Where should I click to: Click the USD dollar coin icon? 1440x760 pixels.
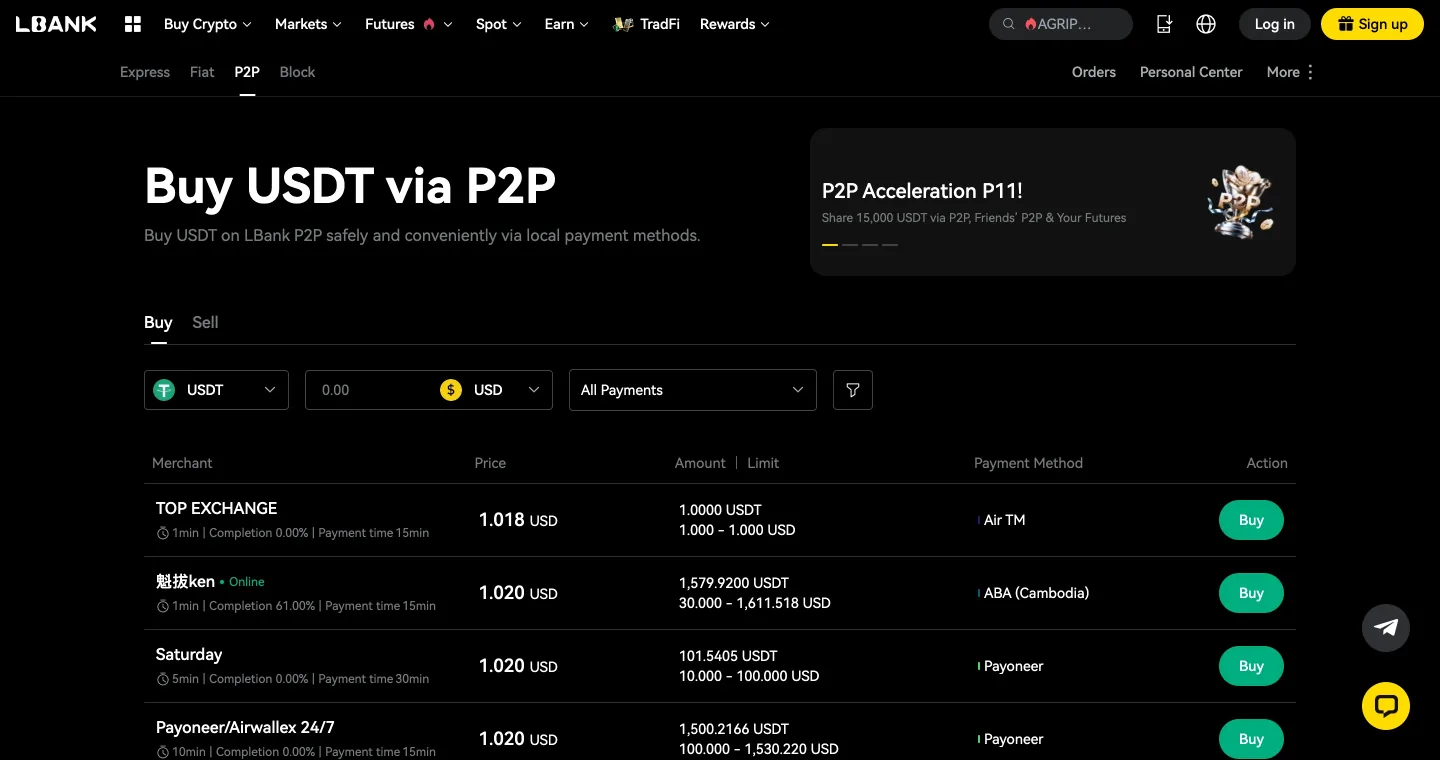coord(451,390)
